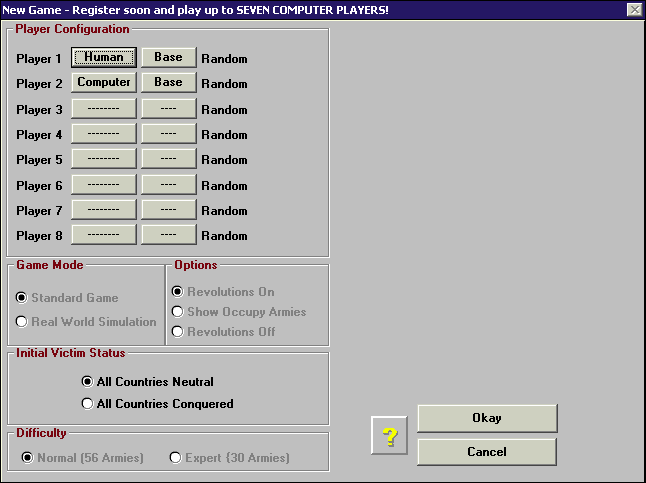Image resolution: width=646 pixels, height=483 pixels.
Task: Change Player 8 type button
Action: click(x=104, y=235)
